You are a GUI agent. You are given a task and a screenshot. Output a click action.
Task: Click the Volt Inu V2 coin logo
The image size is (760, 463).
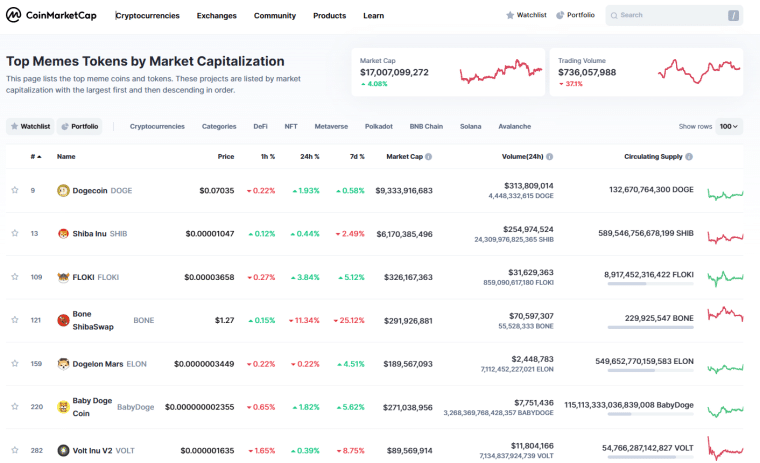pyautogui.click(x=63, y=450)
